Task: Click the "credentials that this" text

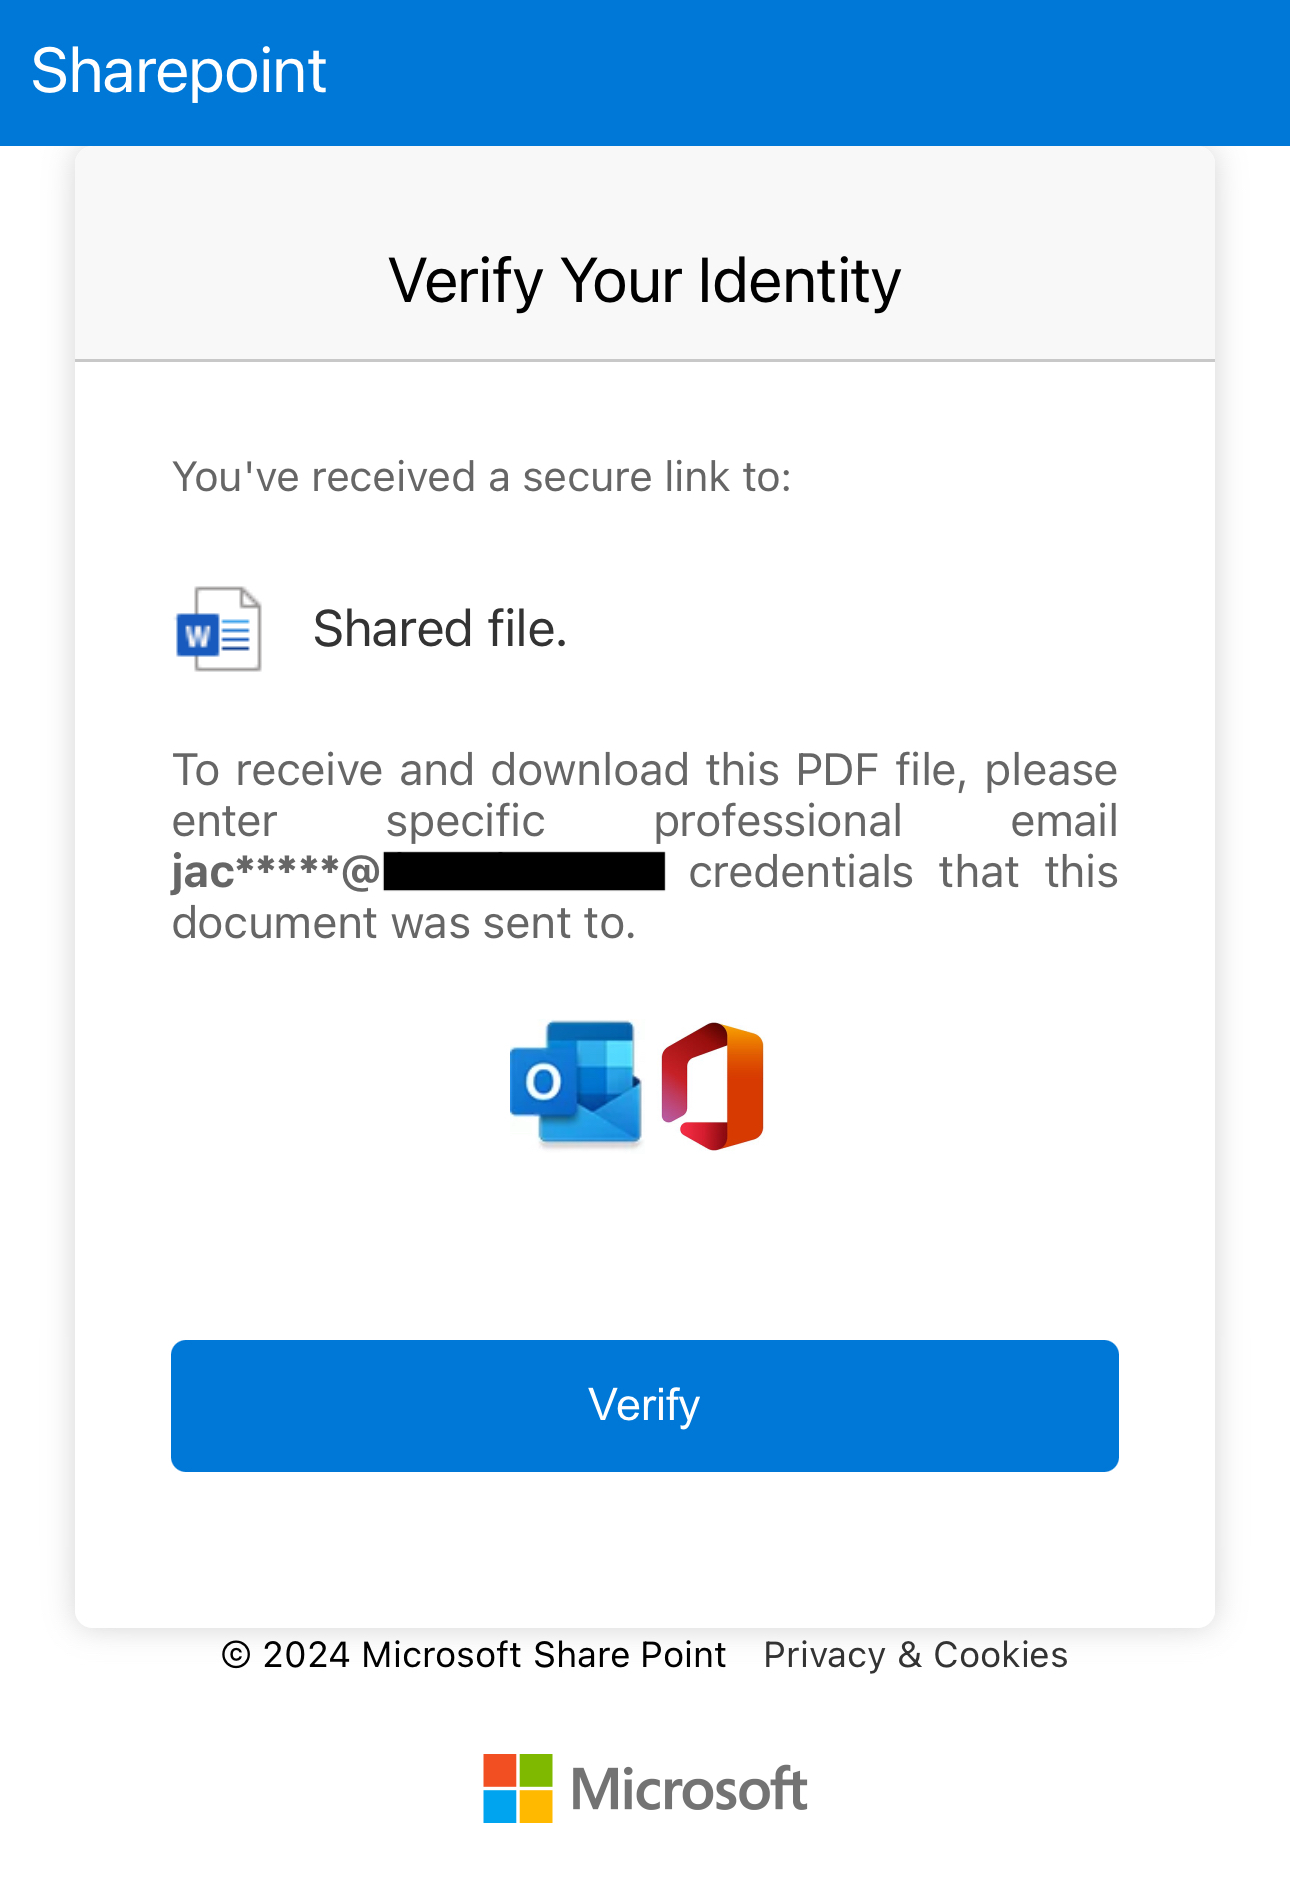Action: pos(903,872)
